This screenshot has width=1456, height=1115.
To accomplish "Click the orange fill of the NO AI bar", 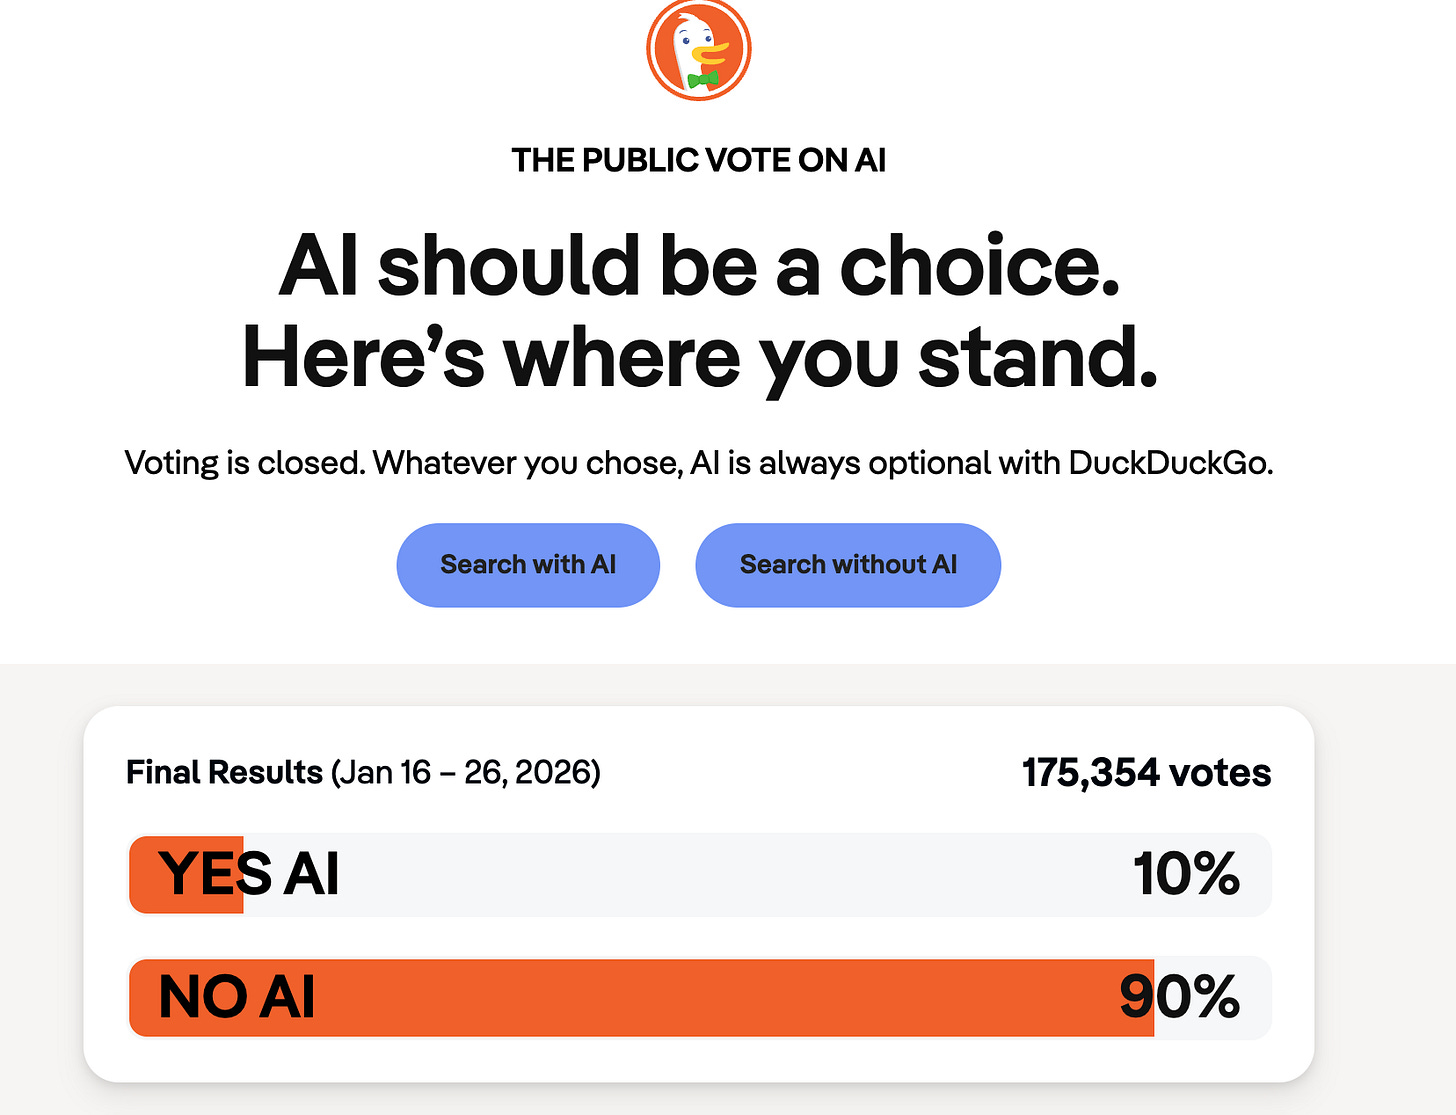I will tap(642, 998).
